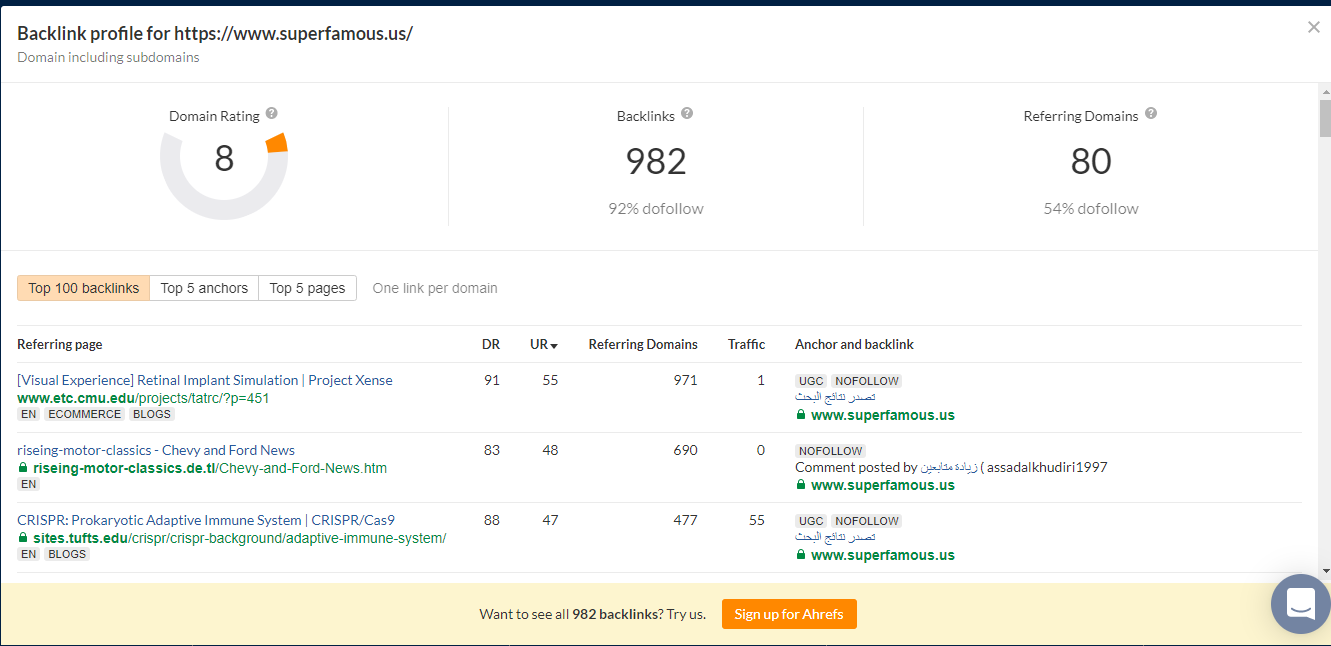Select the Top 100 backlinks tab
Viewport: 1331px width, 646px height.
pyautogui.click(x=84, y=288)
